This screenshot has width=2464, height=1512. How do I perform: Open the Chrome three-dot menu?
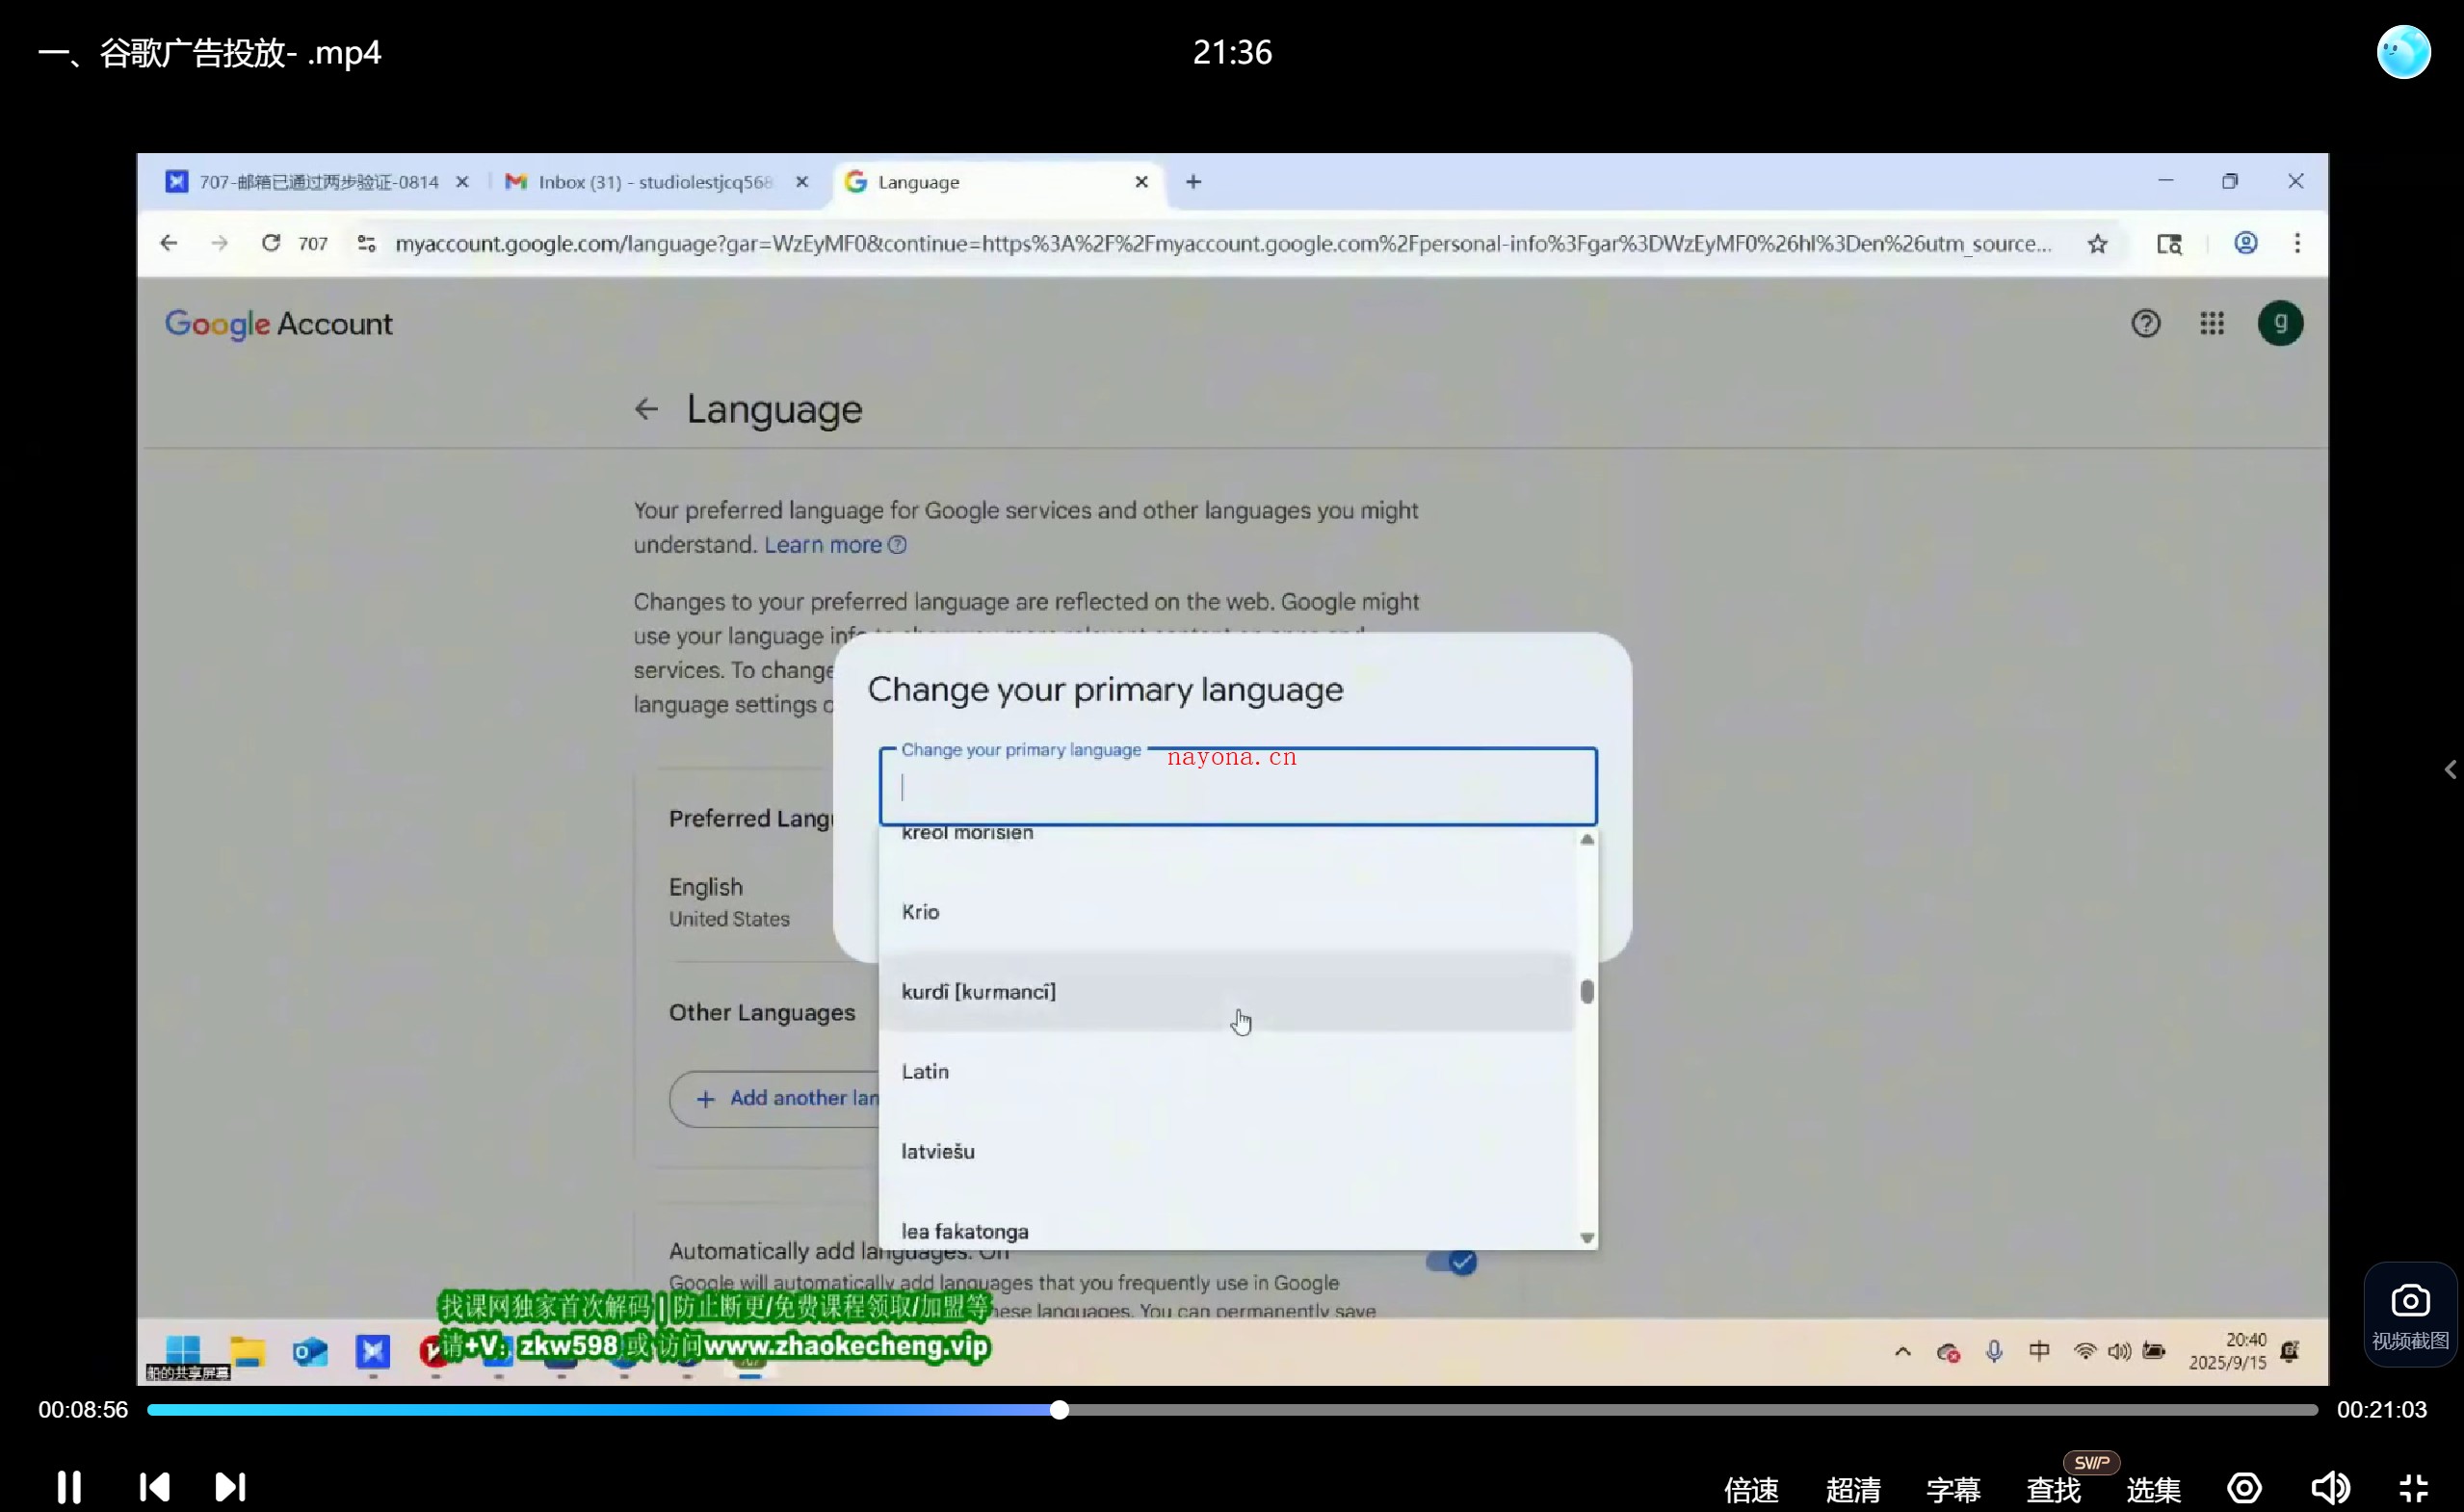point(2297,243)
